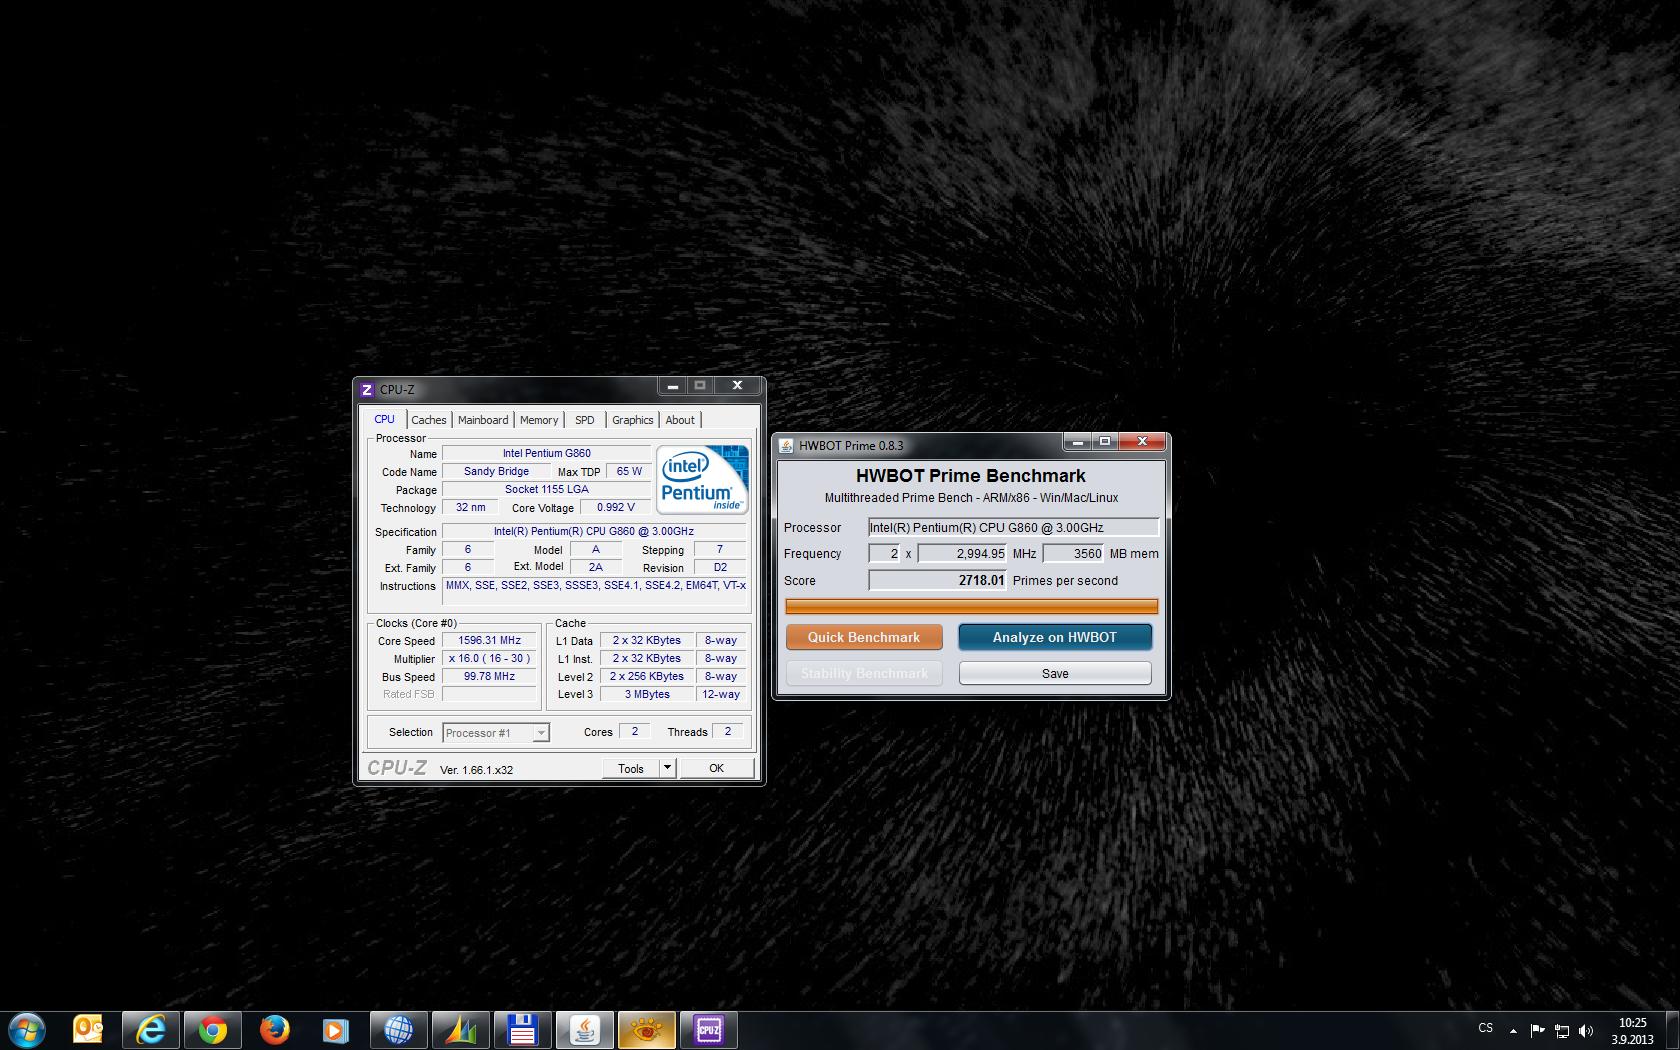Click the 2,994.95 MHz frequency field
The width and height of the screenshot is (1680, 1050).
(x=962, y=553)
